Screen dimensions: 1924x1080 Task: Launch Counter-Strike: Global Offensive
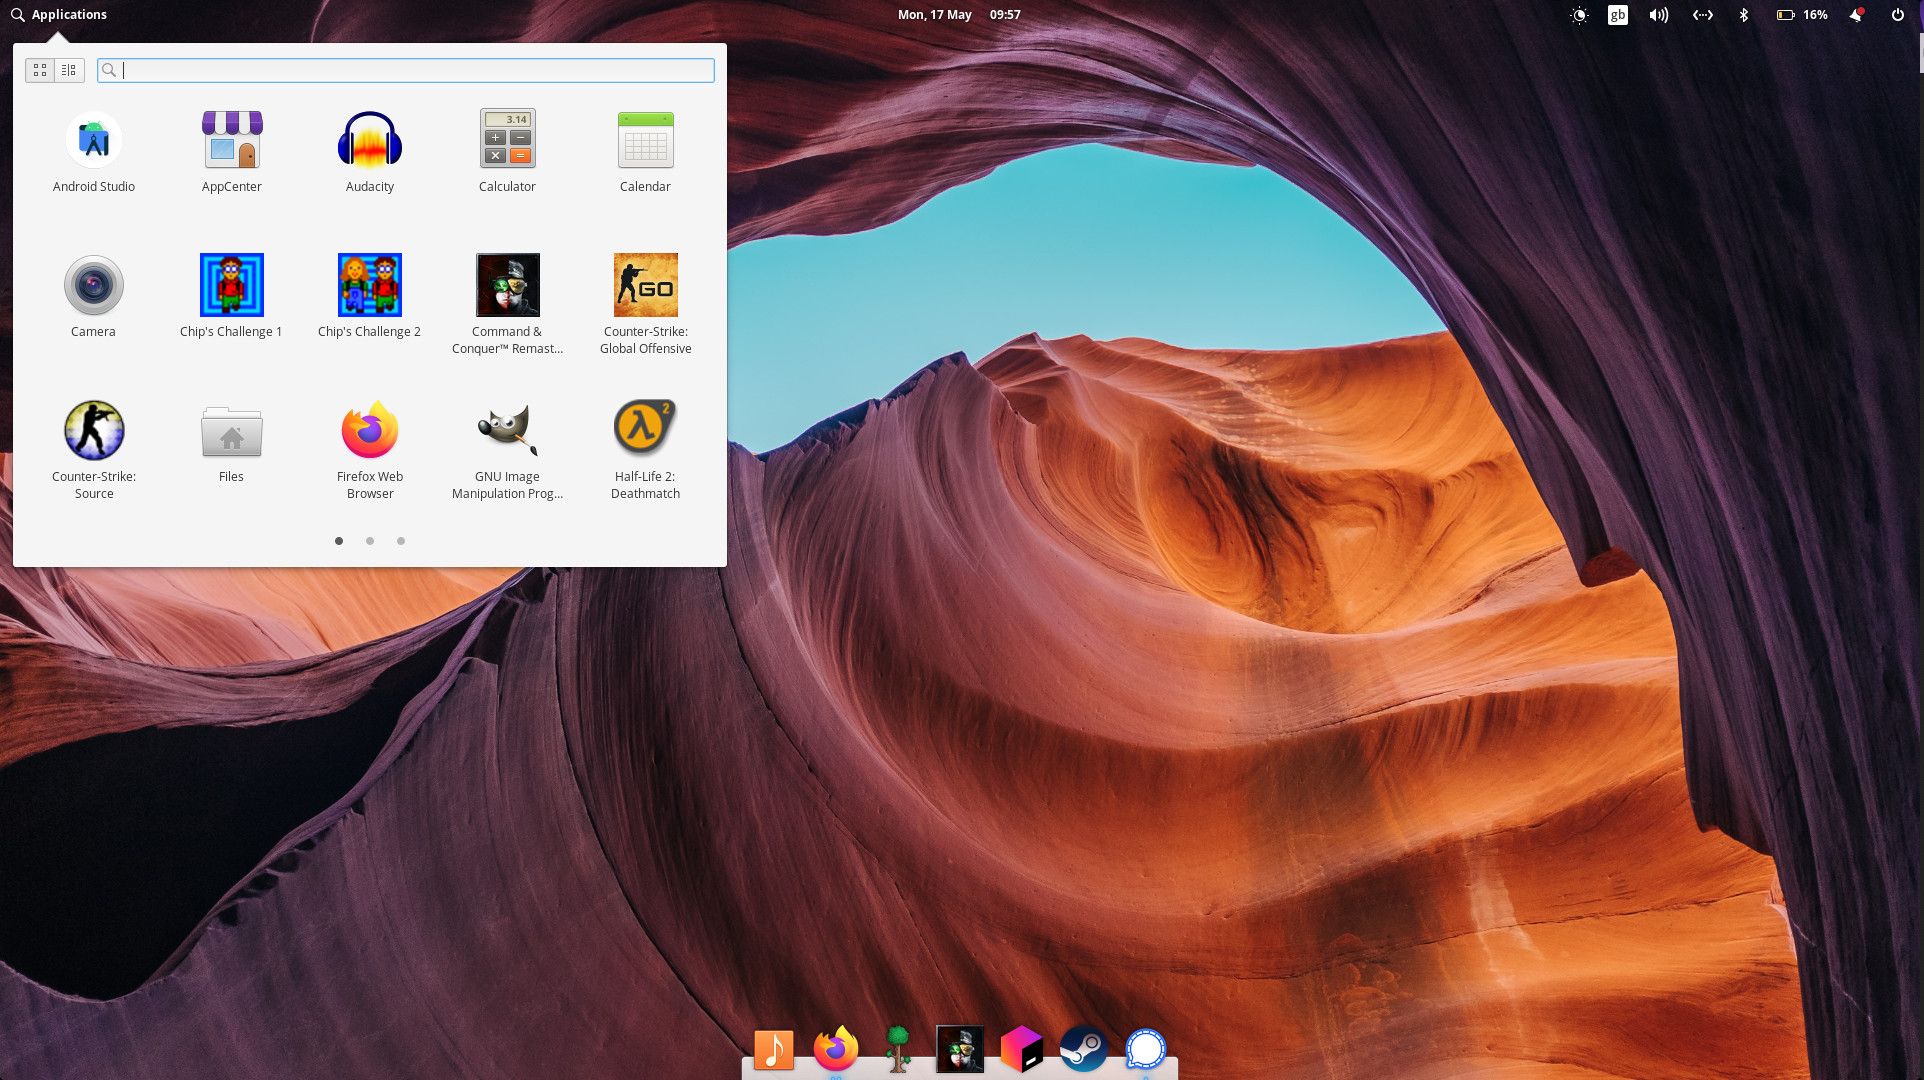pyautogui.click(x=645, y=305)
